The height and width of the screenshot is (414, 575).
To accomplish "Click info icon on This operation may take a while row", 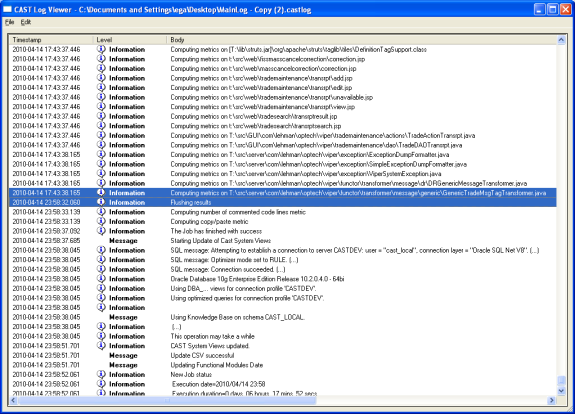I will (101, 336).
